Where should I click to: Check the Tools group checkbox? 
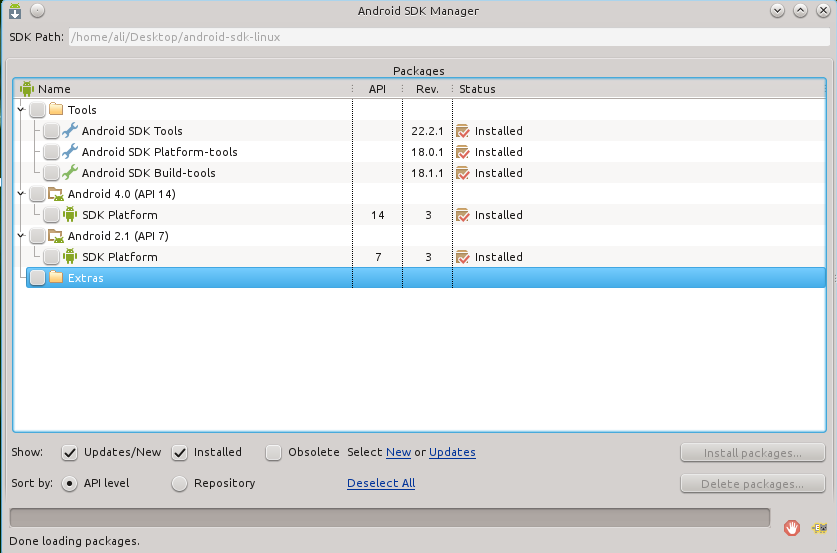point(37,110)
